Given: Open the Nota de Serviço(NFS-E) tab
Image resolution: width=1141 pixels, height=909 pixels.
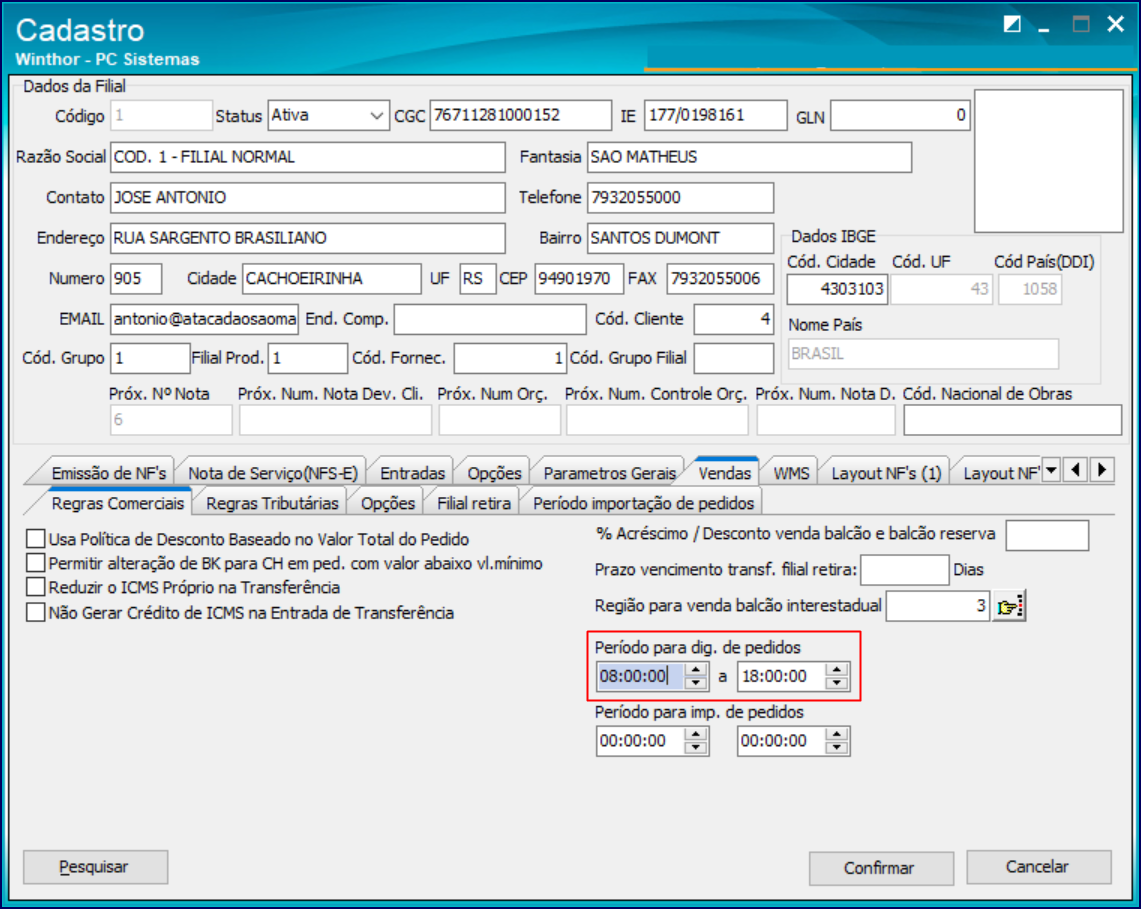Looking at the screenshot, I should 273,473.
